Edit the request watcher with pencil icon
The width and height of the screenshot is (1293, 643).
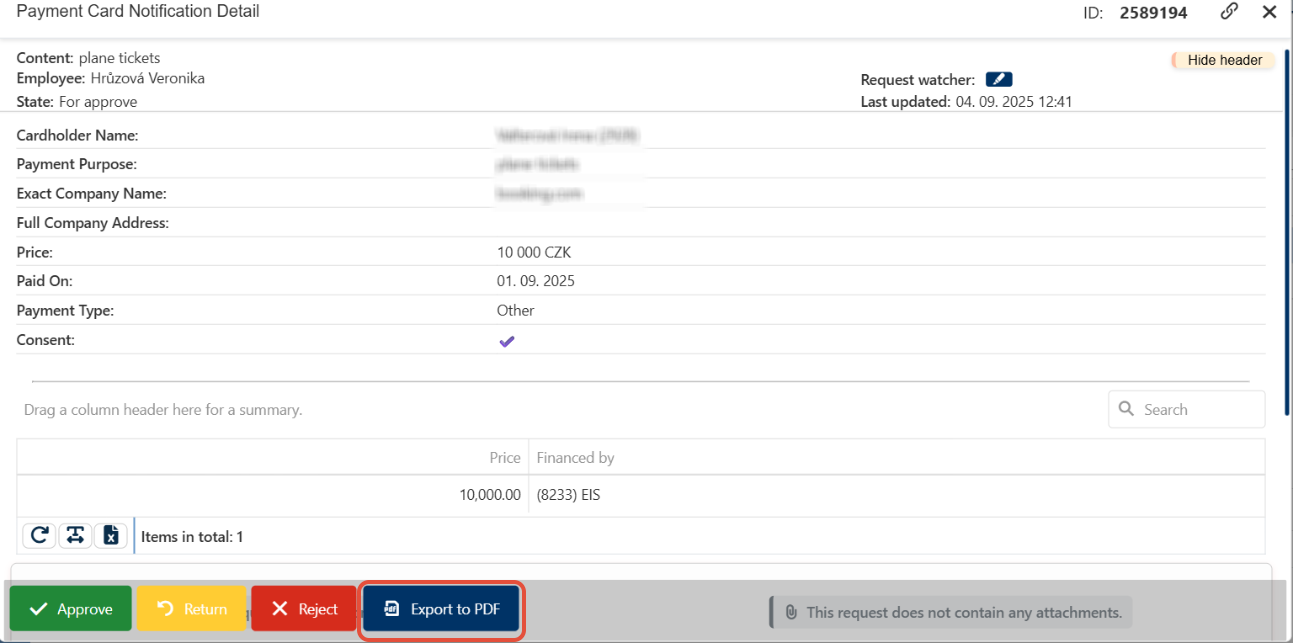pos(999,80)
